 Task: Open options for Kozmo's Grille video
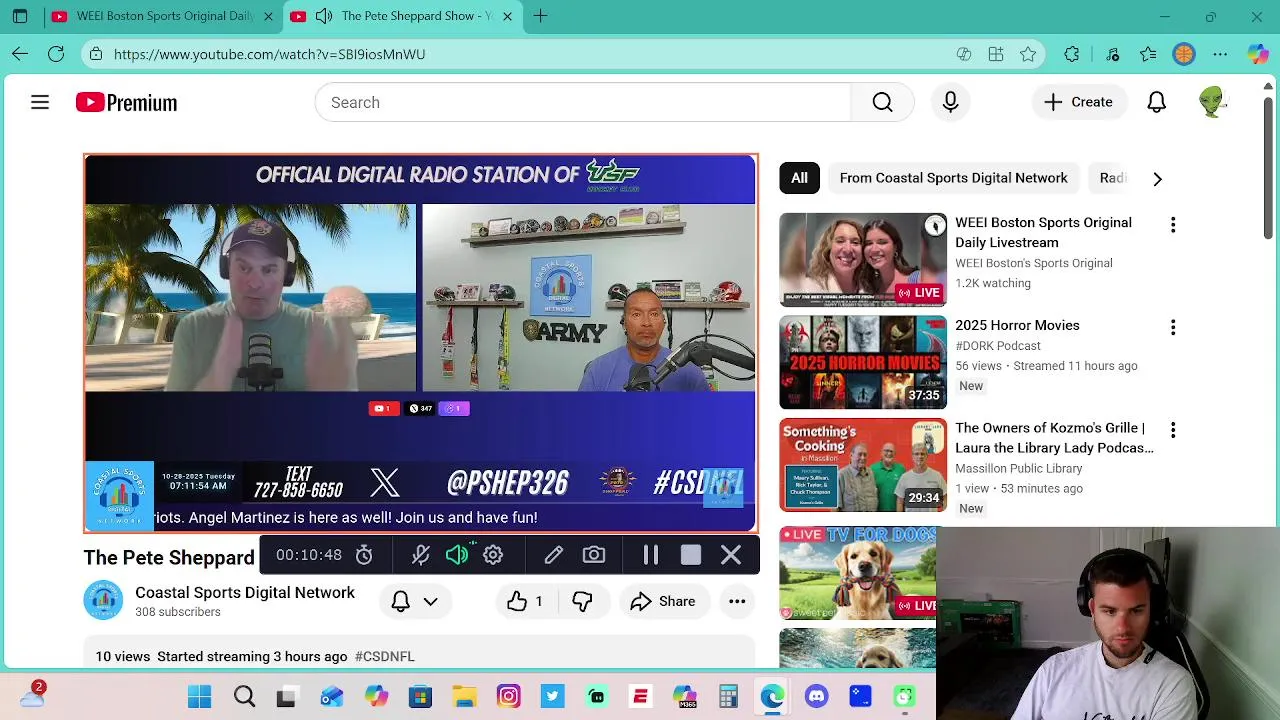point(1173,430)
